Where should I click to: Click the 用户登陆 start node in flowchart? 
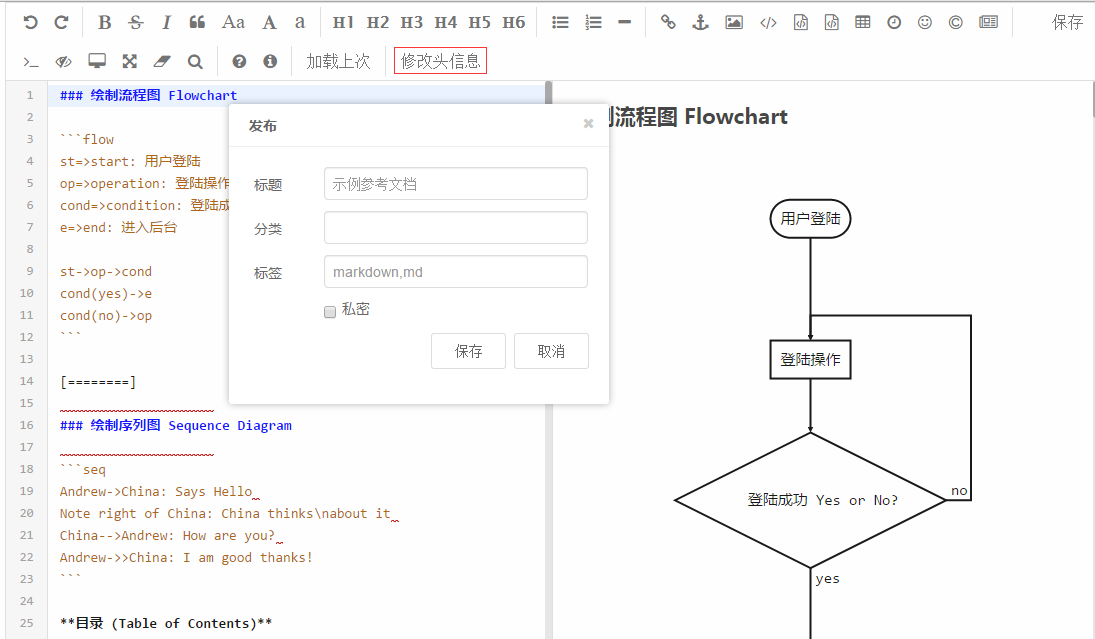pos(810,219)
